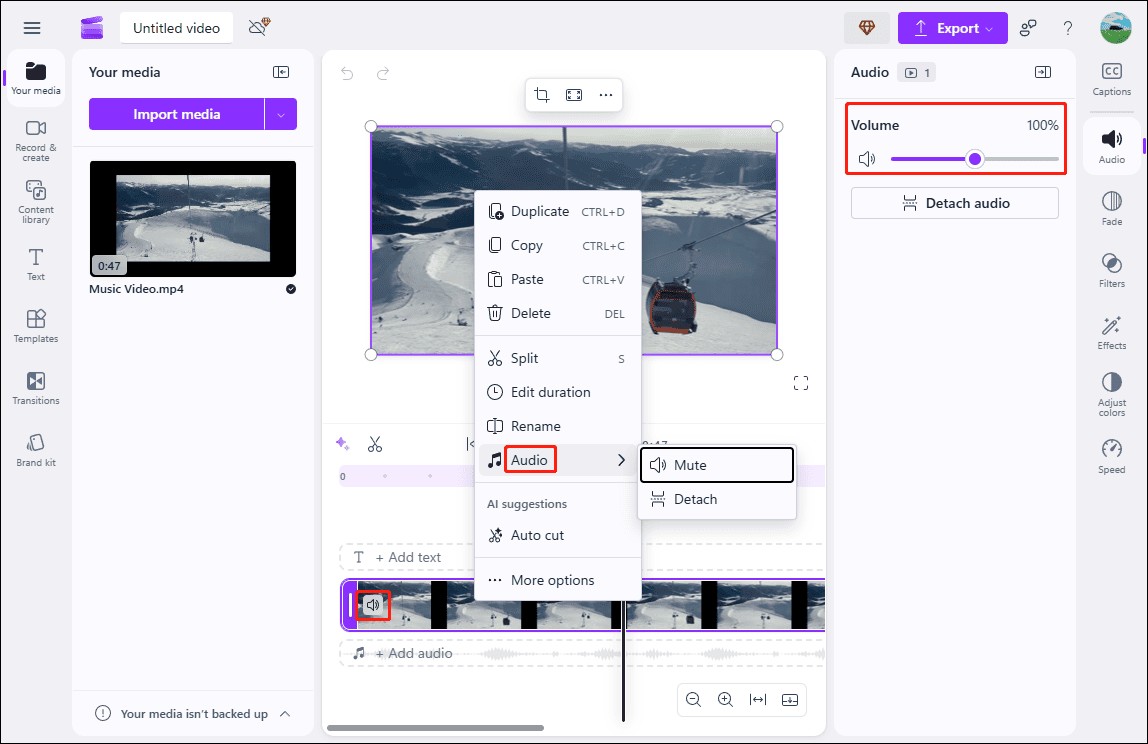Adjust the Volume slider
This screenshot has width=1148, height=744.
973,158
